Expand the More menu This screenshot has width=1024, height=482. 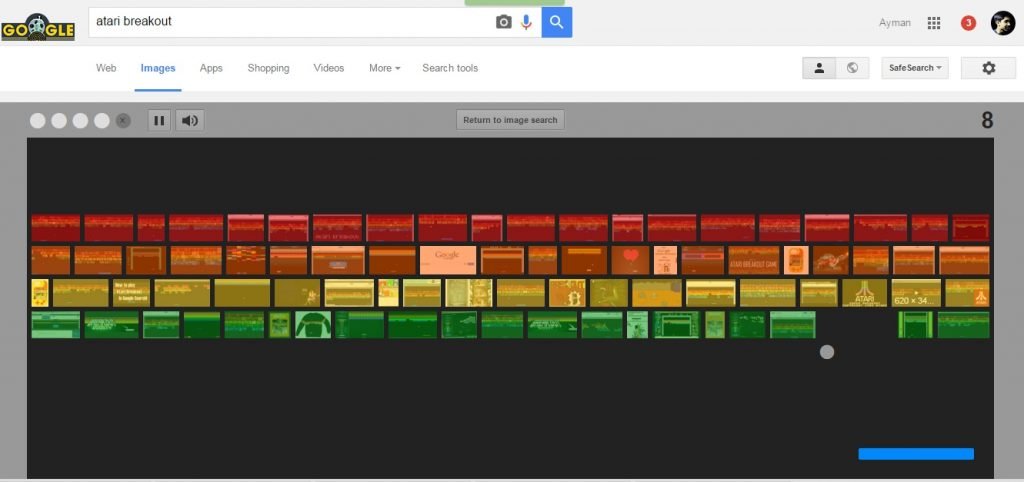point(384,68)
